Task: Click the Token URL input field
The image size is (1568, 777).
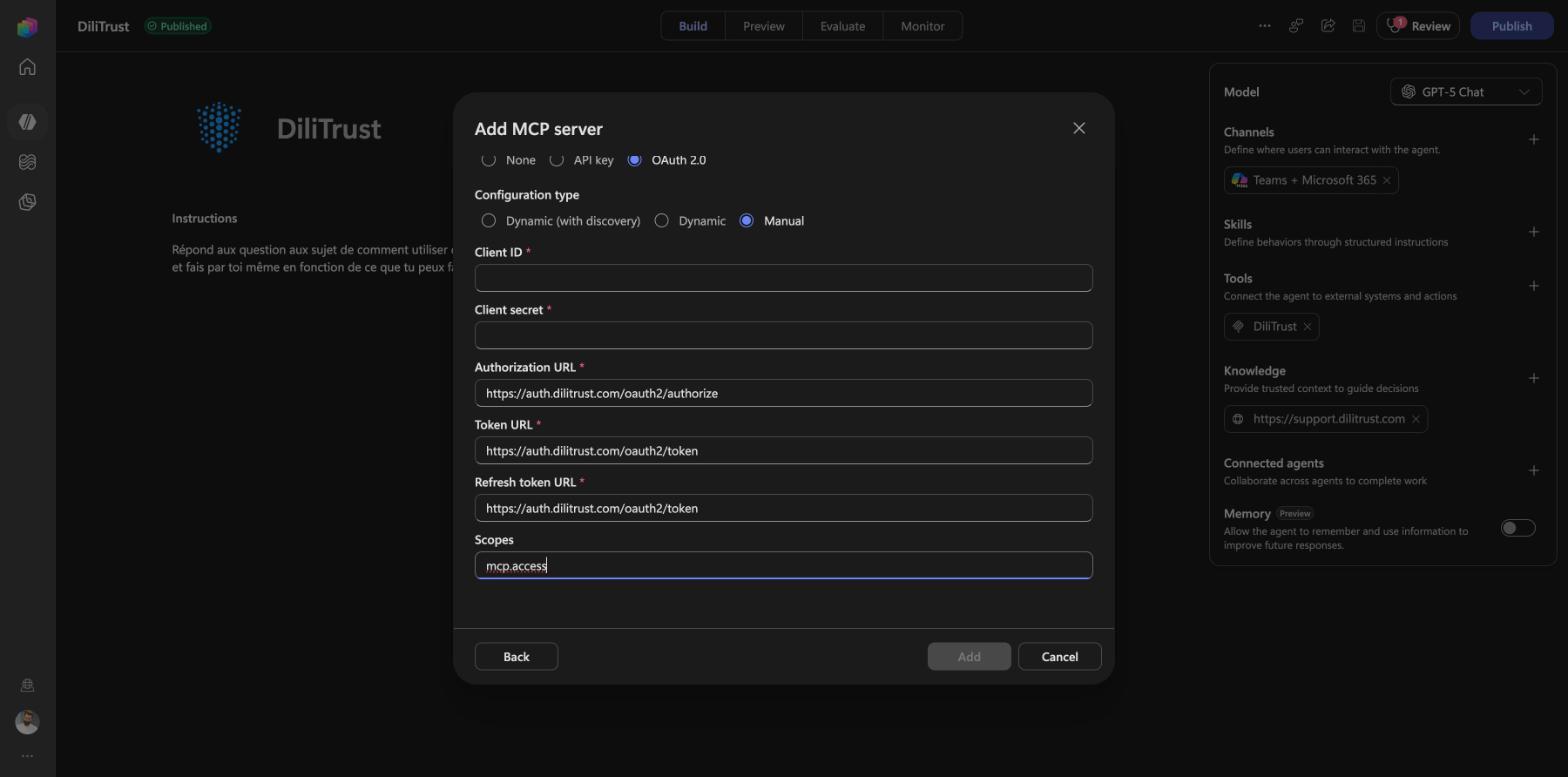Action: coord(784,451)
